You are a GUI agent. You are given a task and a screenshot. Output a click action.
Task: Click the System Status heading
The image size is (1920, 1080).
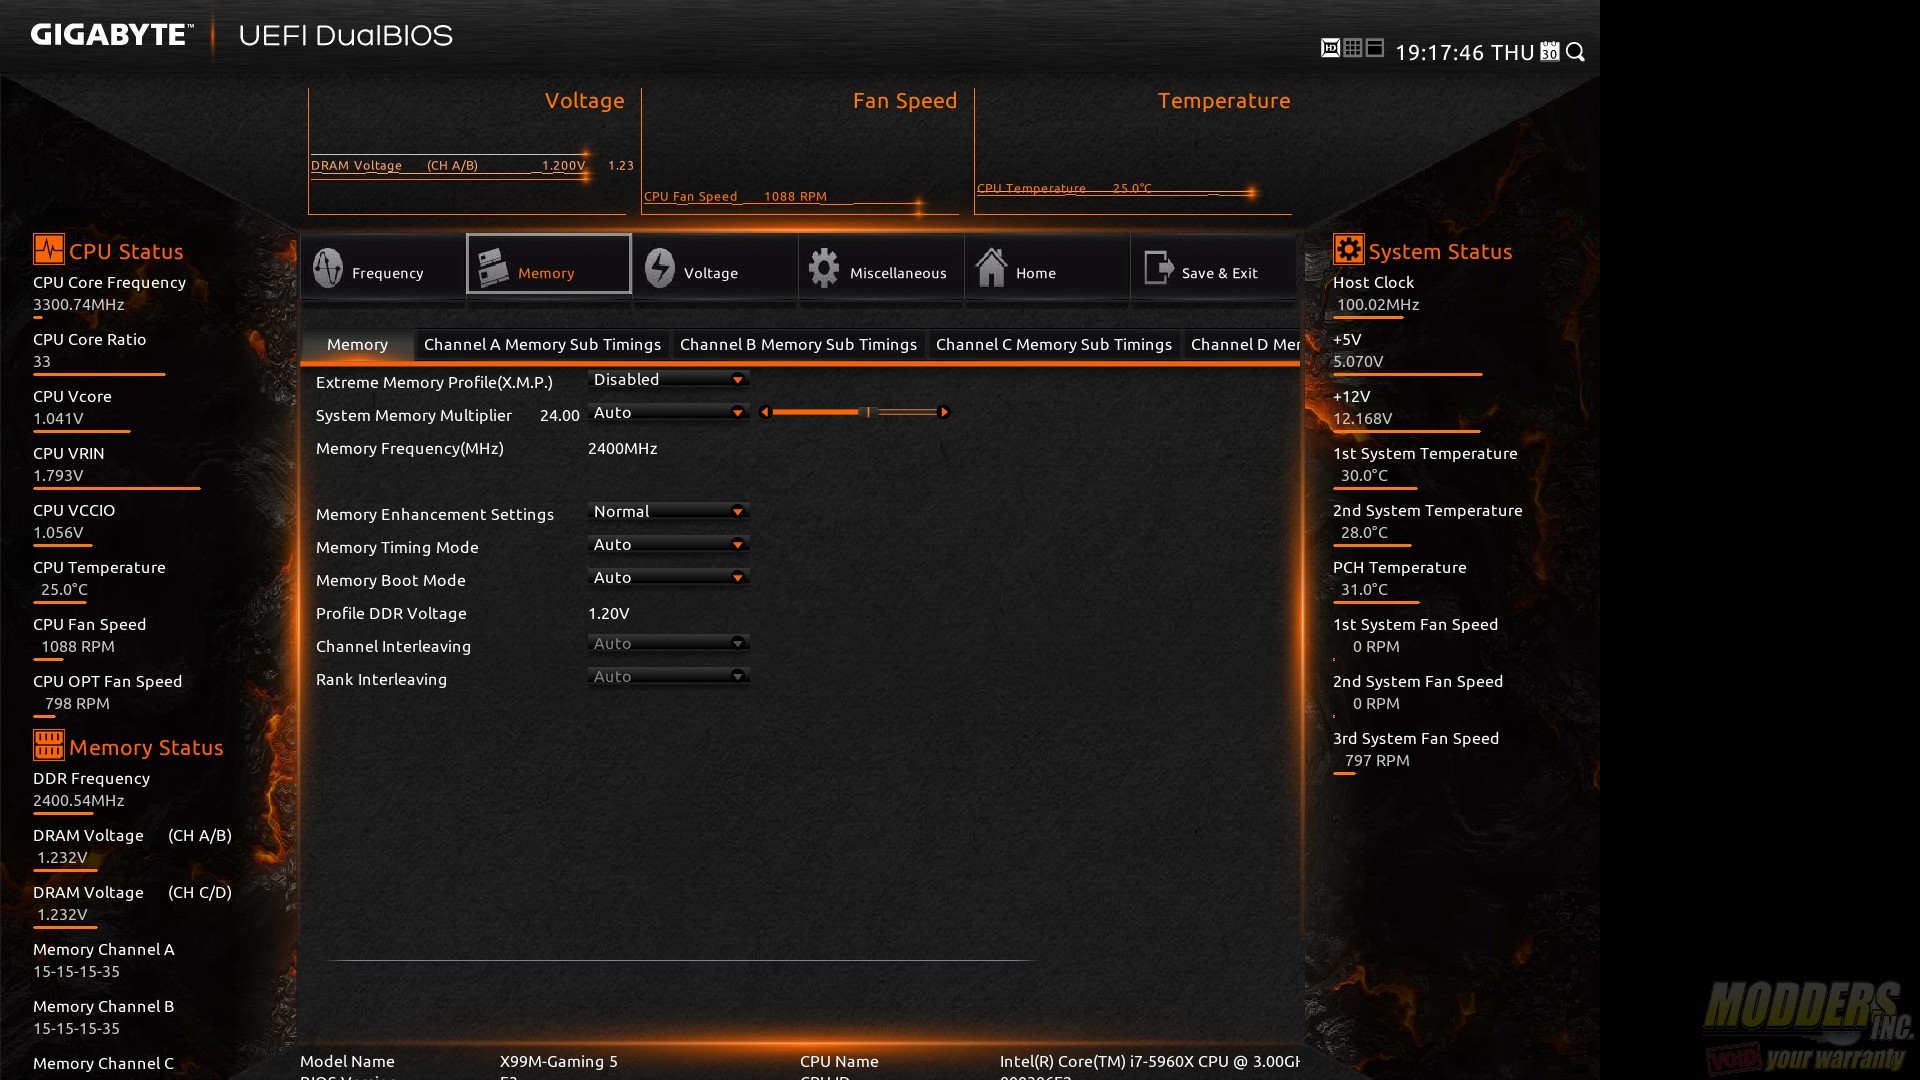tap(1440, 251)
